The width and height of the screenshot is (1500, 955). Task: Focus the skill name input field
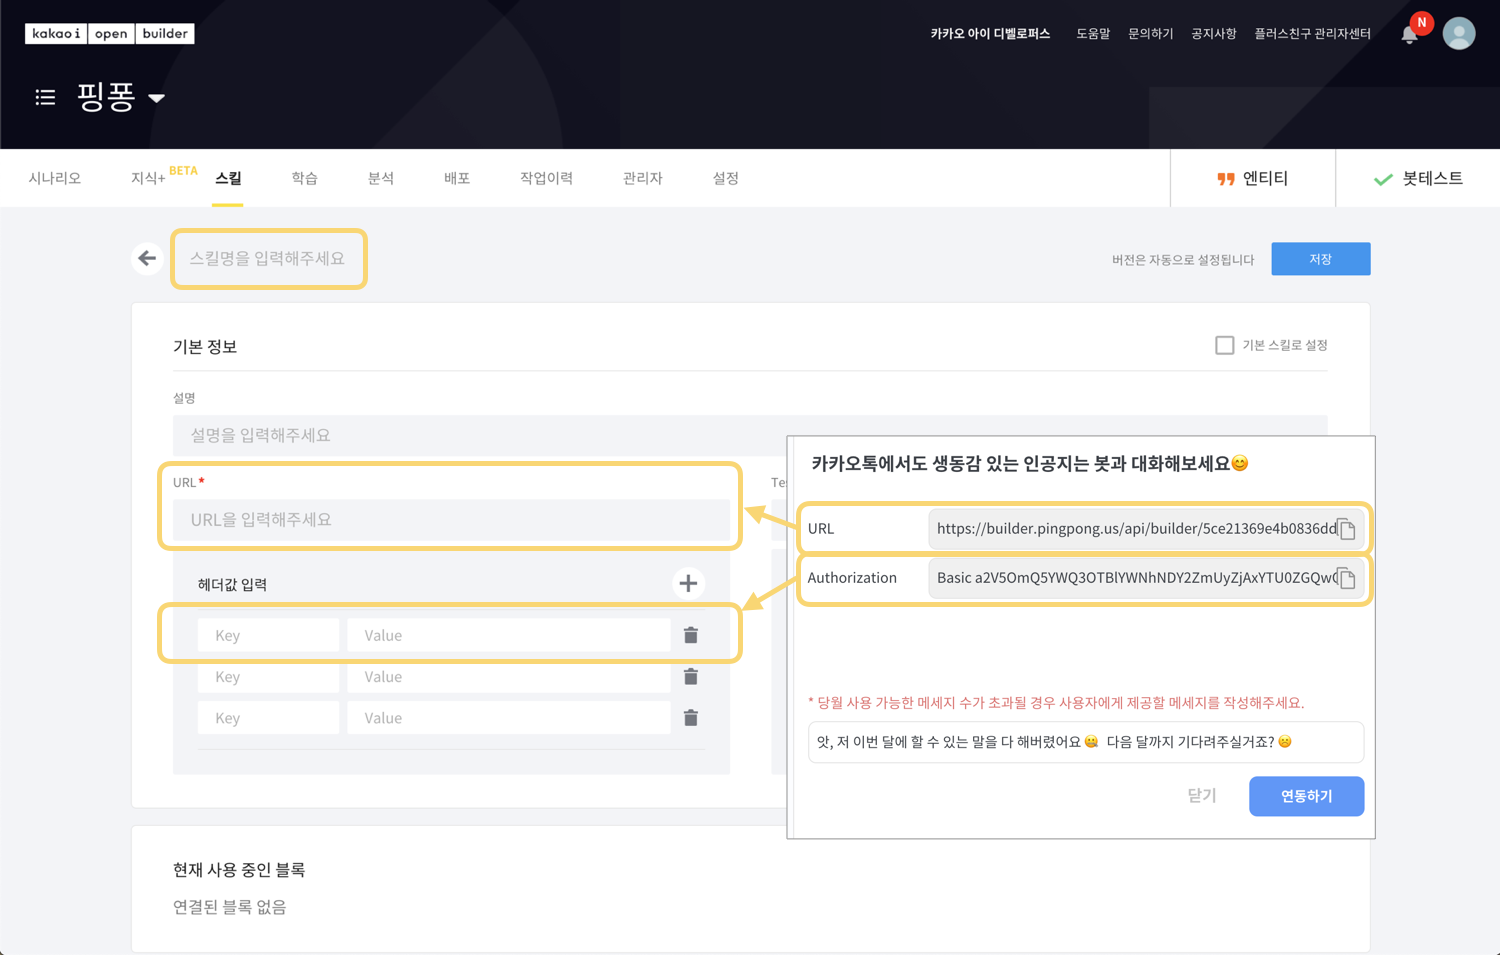point(269,259)
